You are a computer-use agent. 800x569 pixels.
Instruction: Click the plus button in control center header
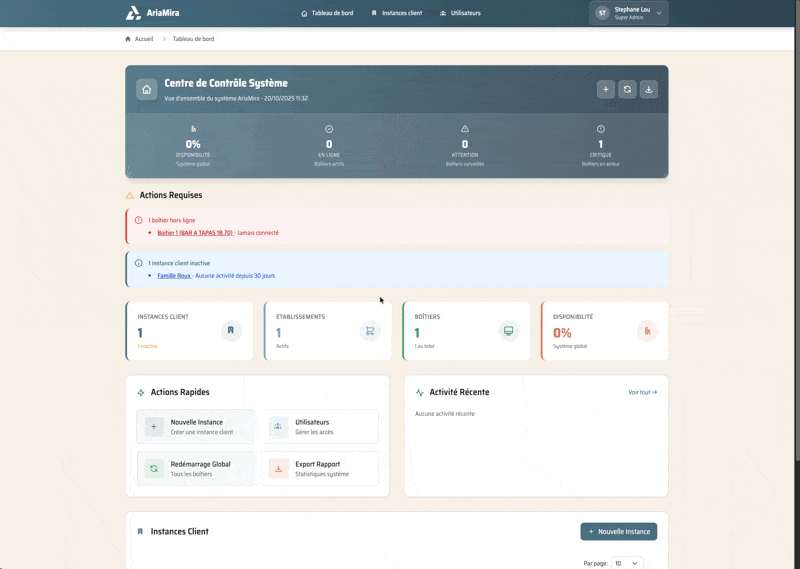[606, 89]
